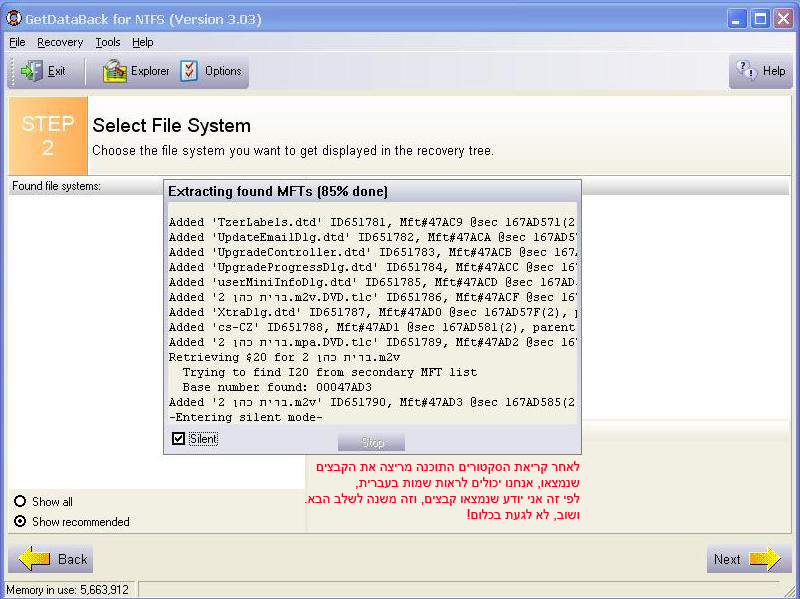
Task: Click 'Trying to find I20' log line
Action: pos(330,372)
